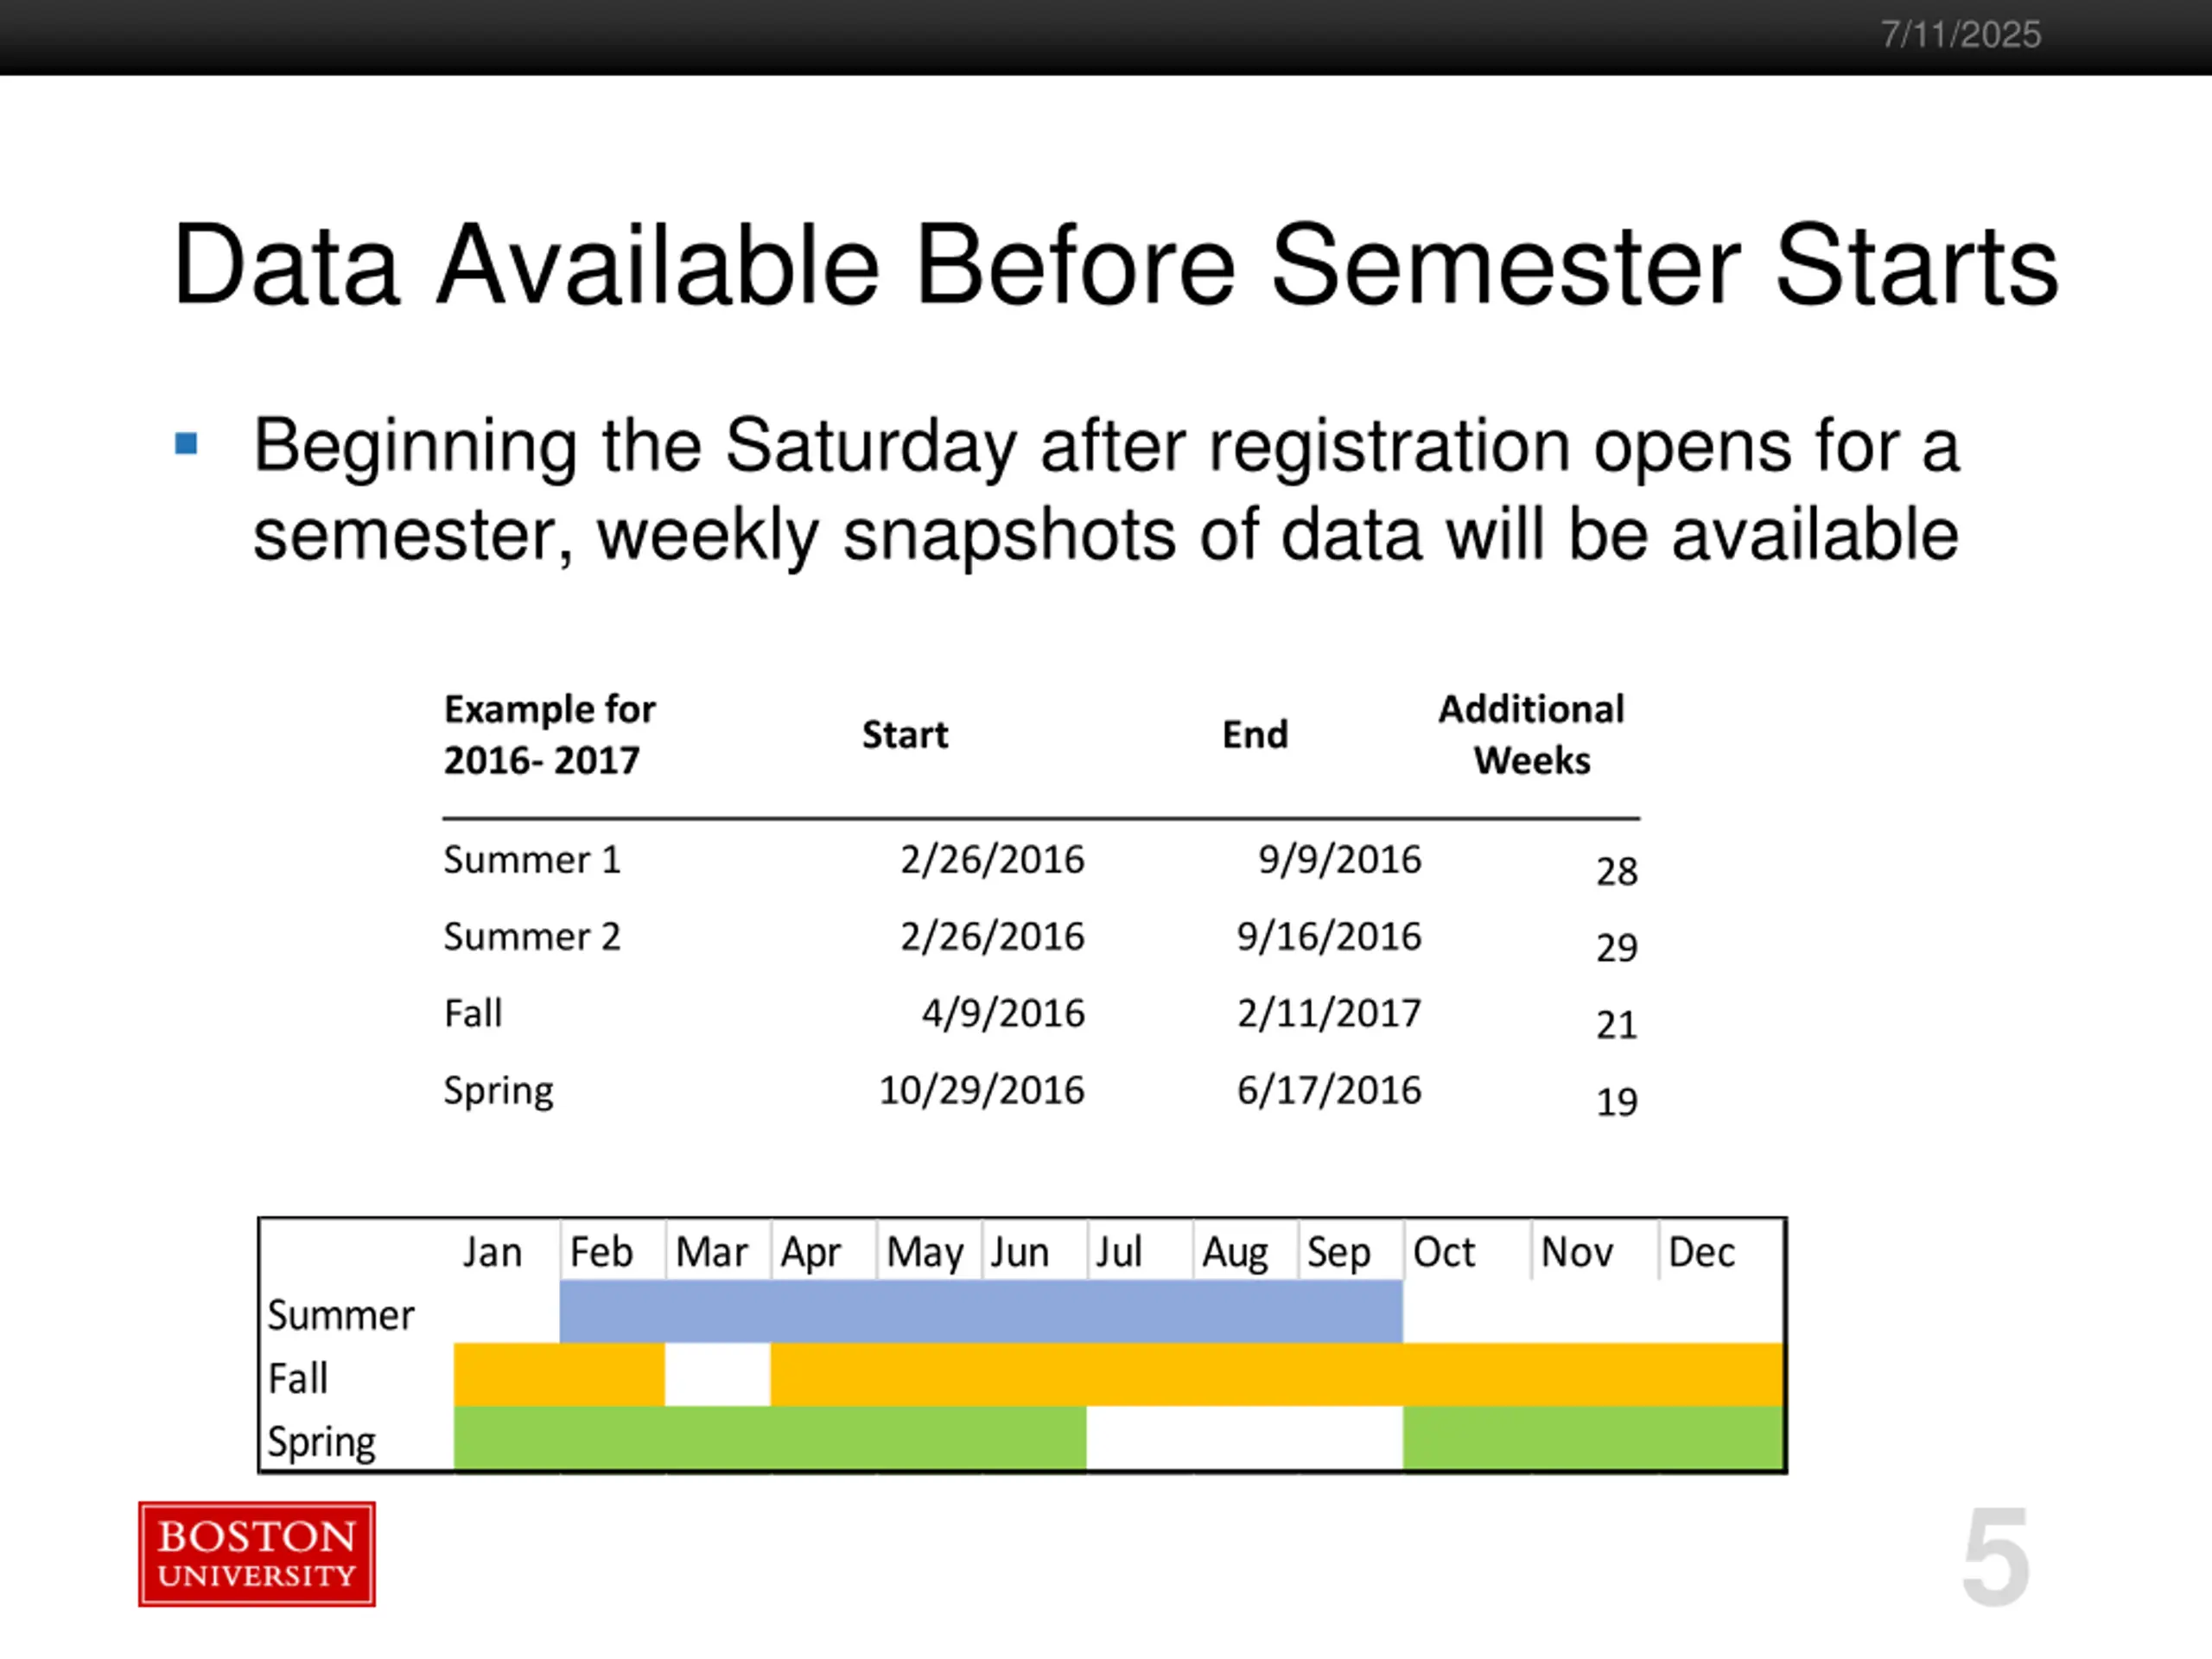Click the 7/11/2025 date in header
Screen dimensions: 2212x1659
click(1960, 35)
